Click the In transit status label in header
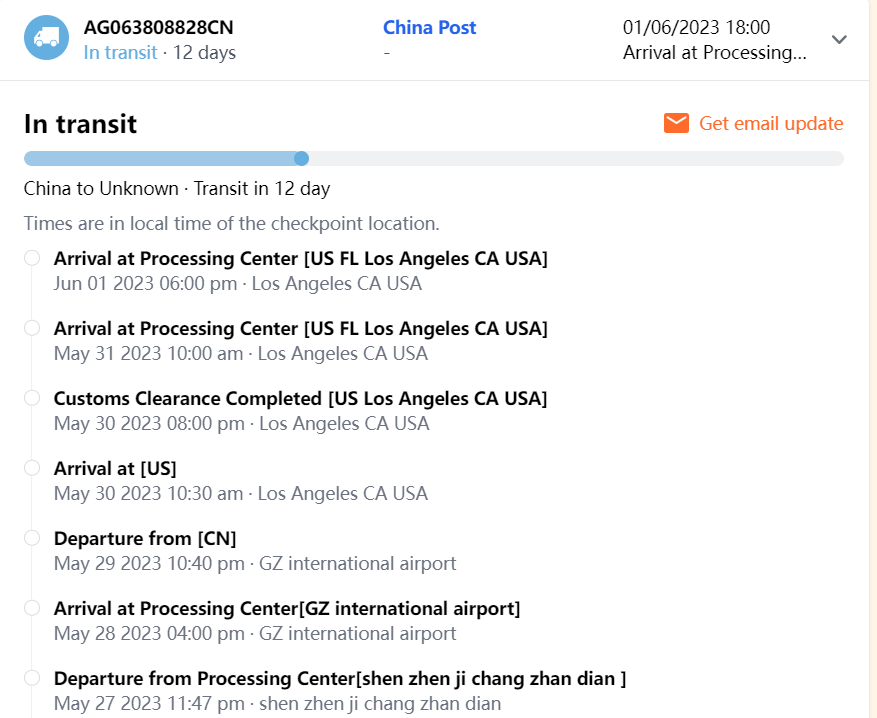 (x=120, y=52)
